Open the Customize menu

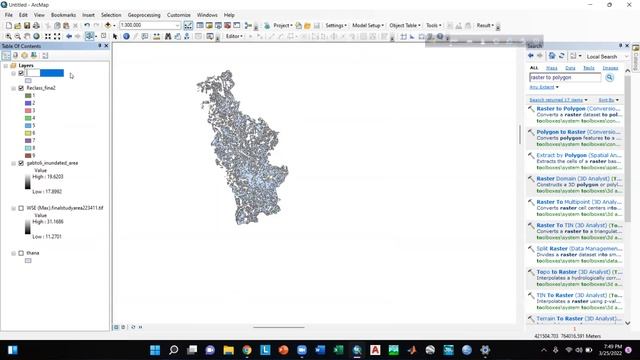click(x=179, y=15)
